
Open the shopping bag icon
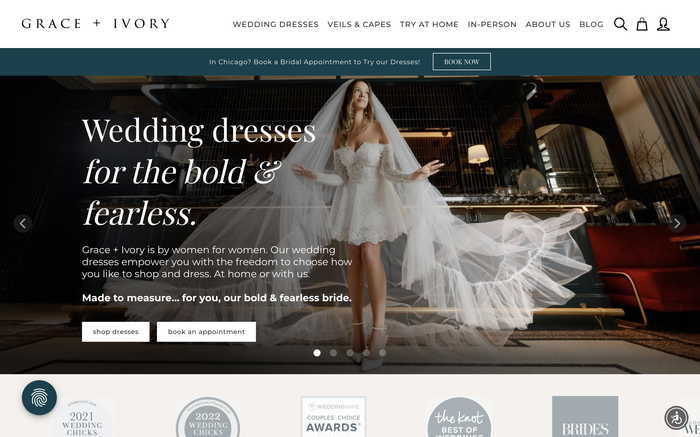coord(642,24)
